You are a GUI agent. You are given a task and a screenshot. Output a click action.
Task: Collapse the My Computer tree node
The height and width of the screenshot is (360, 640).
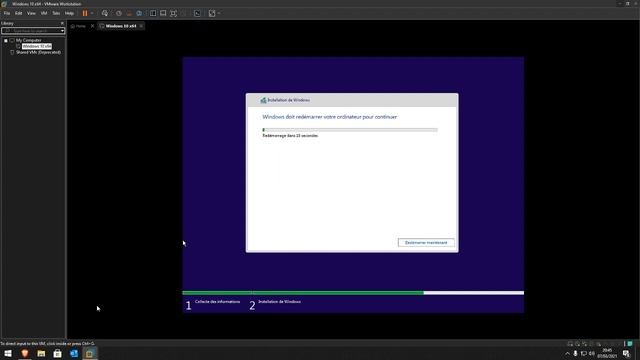pyautogui.click(x=6, y=40)
